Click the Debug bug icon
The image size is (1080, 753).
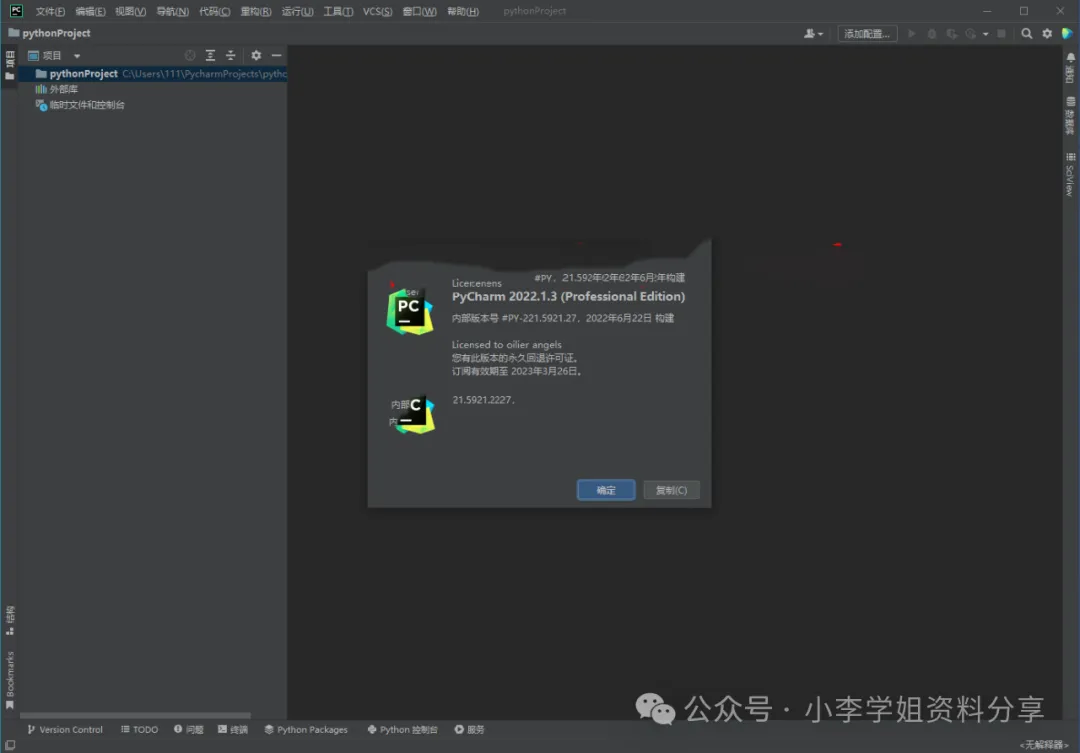931,33
